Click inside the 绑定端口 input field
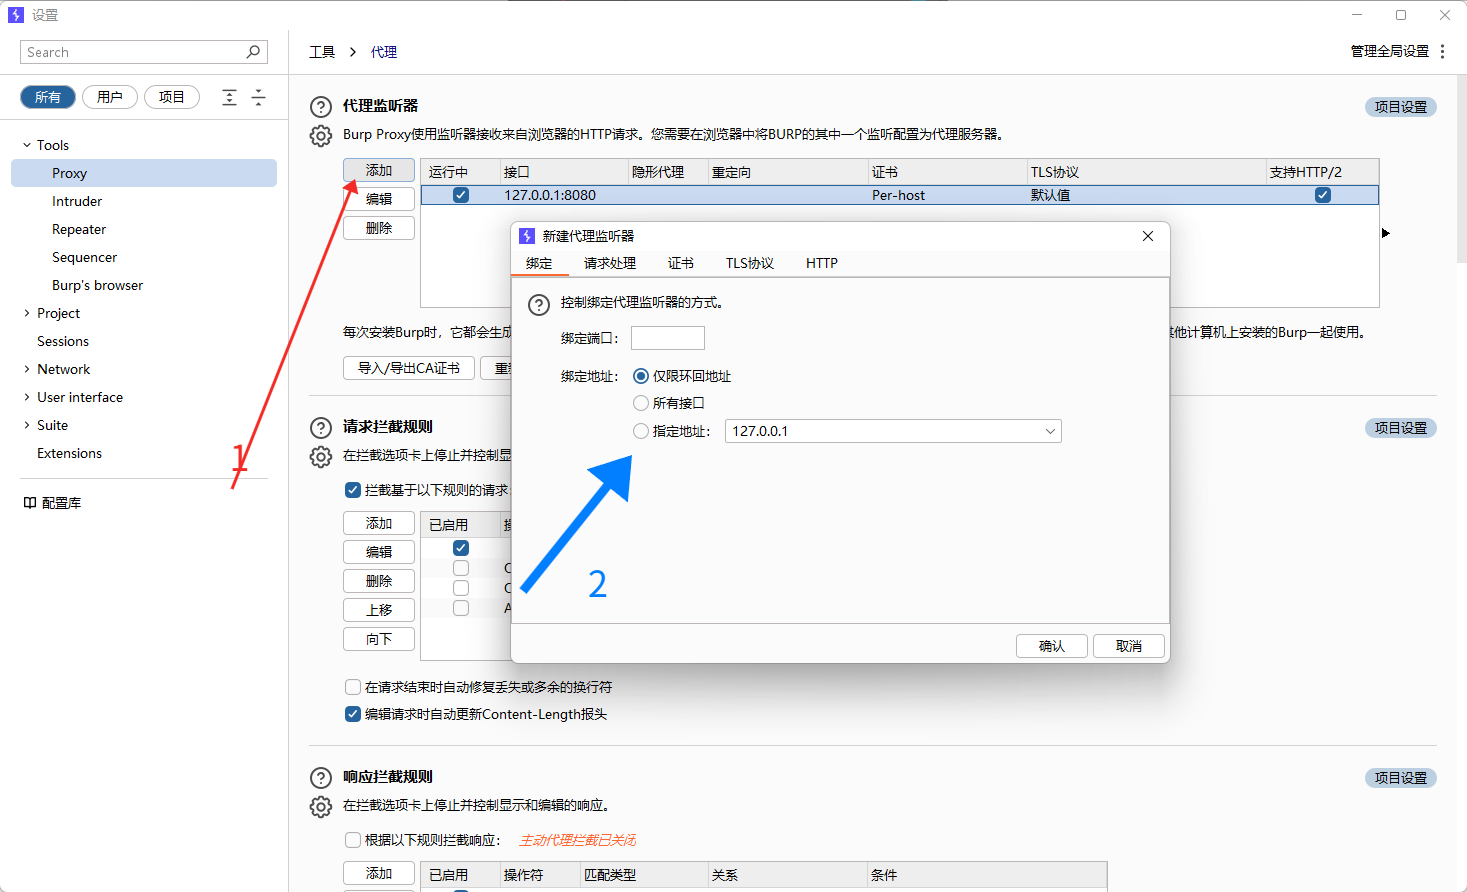Screen dimensions: 1467x892 667,337
